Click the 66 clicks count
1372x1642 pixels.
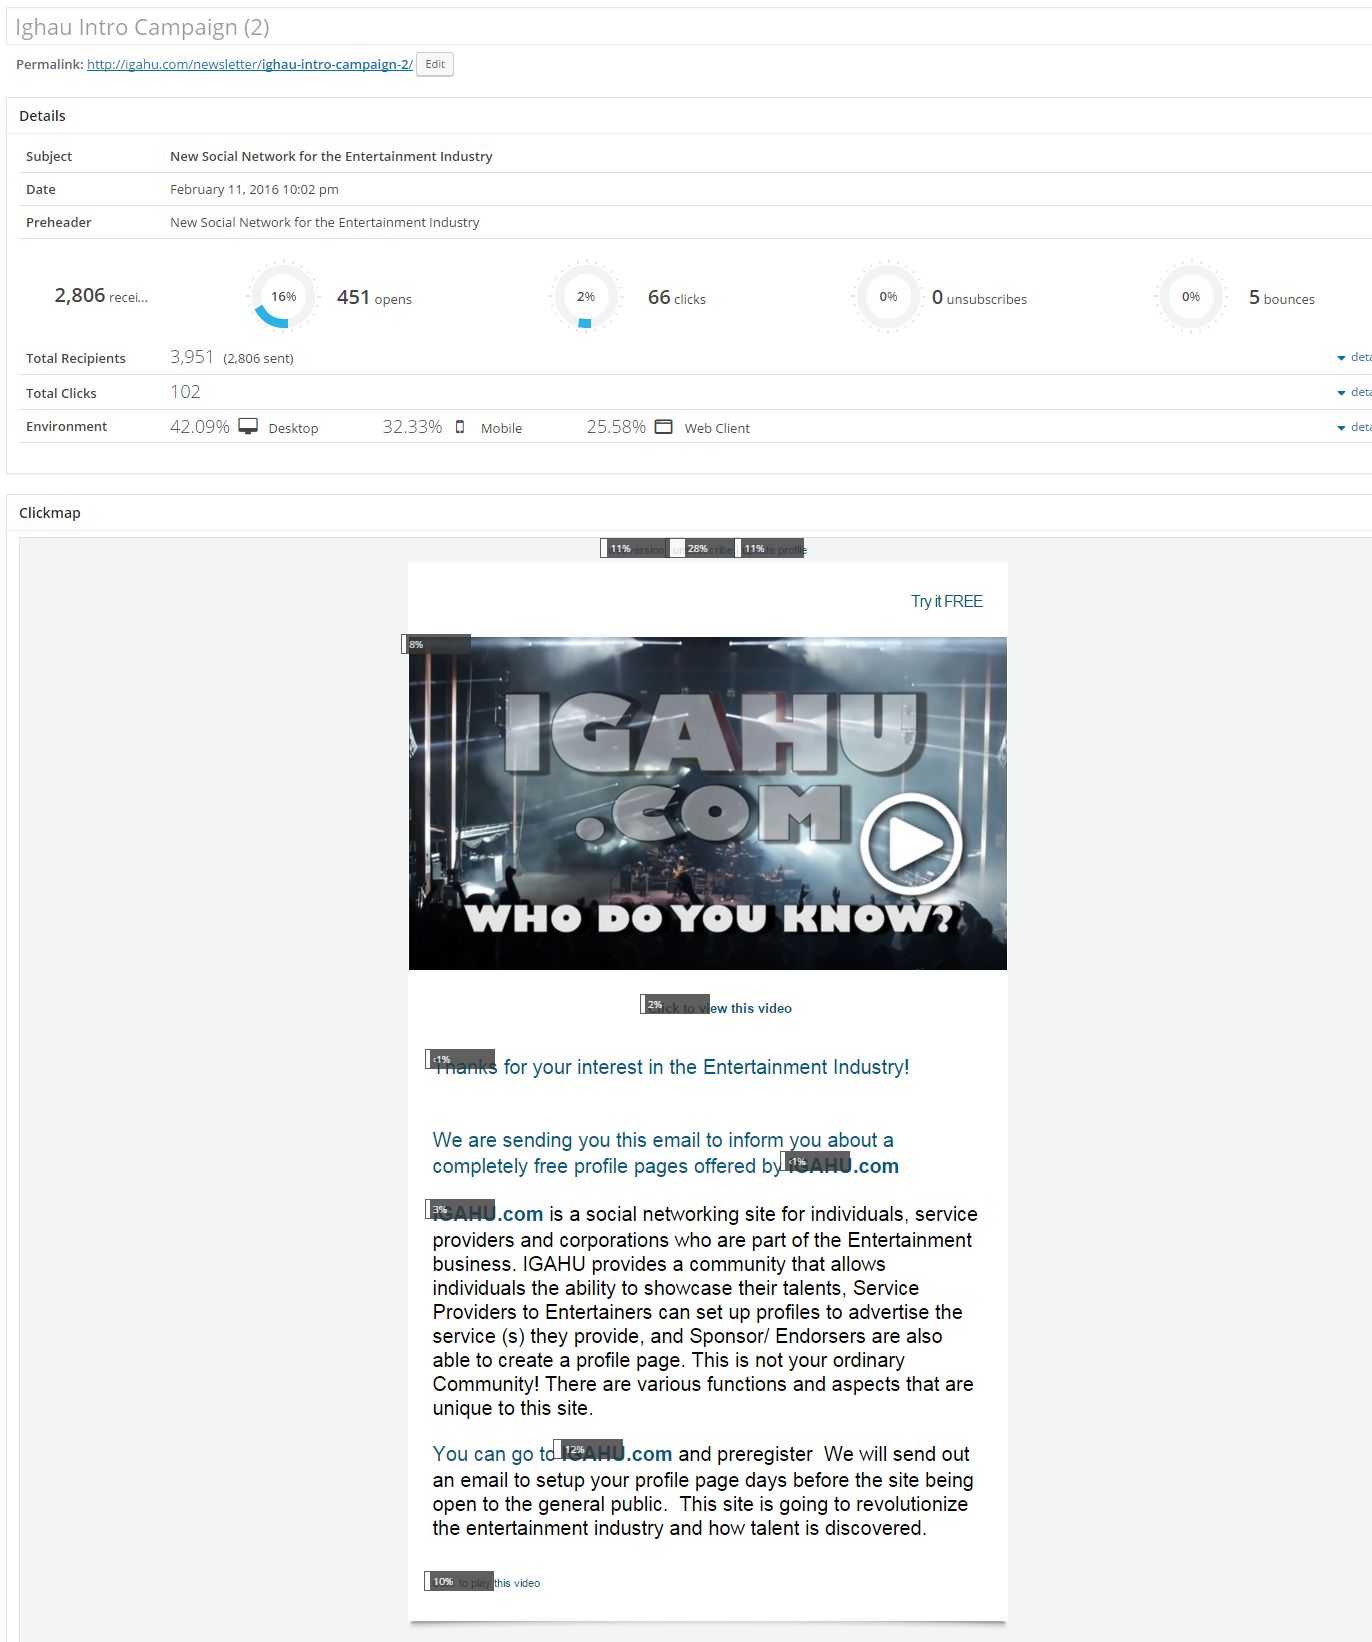[677, 297]
